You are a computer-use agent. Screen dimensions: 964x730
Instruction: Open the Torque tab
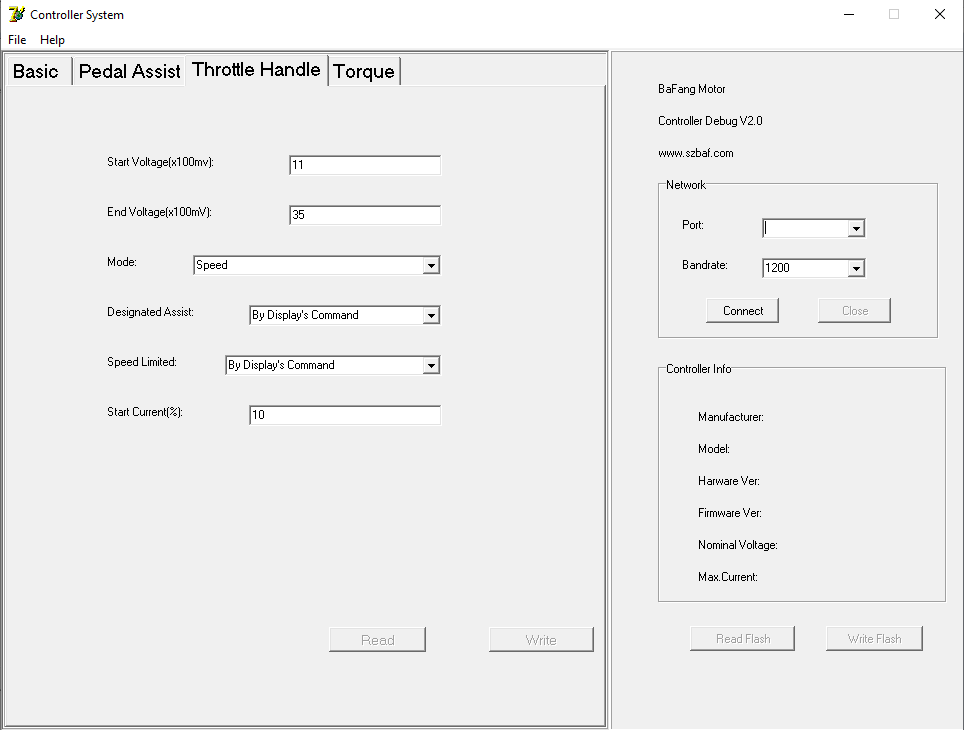tap(364, 72)
